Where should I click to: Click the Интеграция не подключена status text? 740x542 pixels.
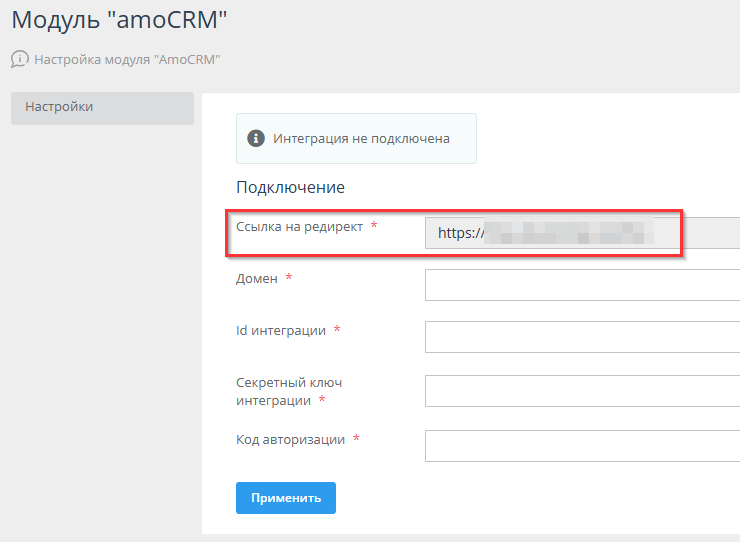362,139
